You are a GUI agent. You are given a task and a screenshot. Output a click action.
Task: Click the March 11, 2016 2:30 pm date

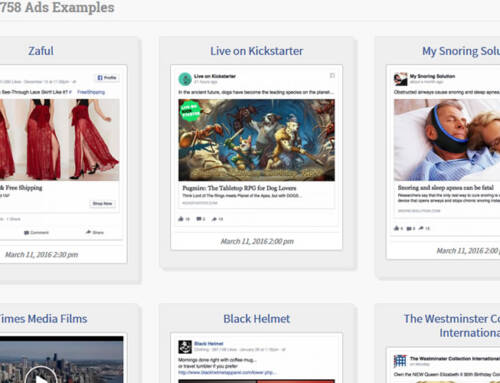pos(41,255)
